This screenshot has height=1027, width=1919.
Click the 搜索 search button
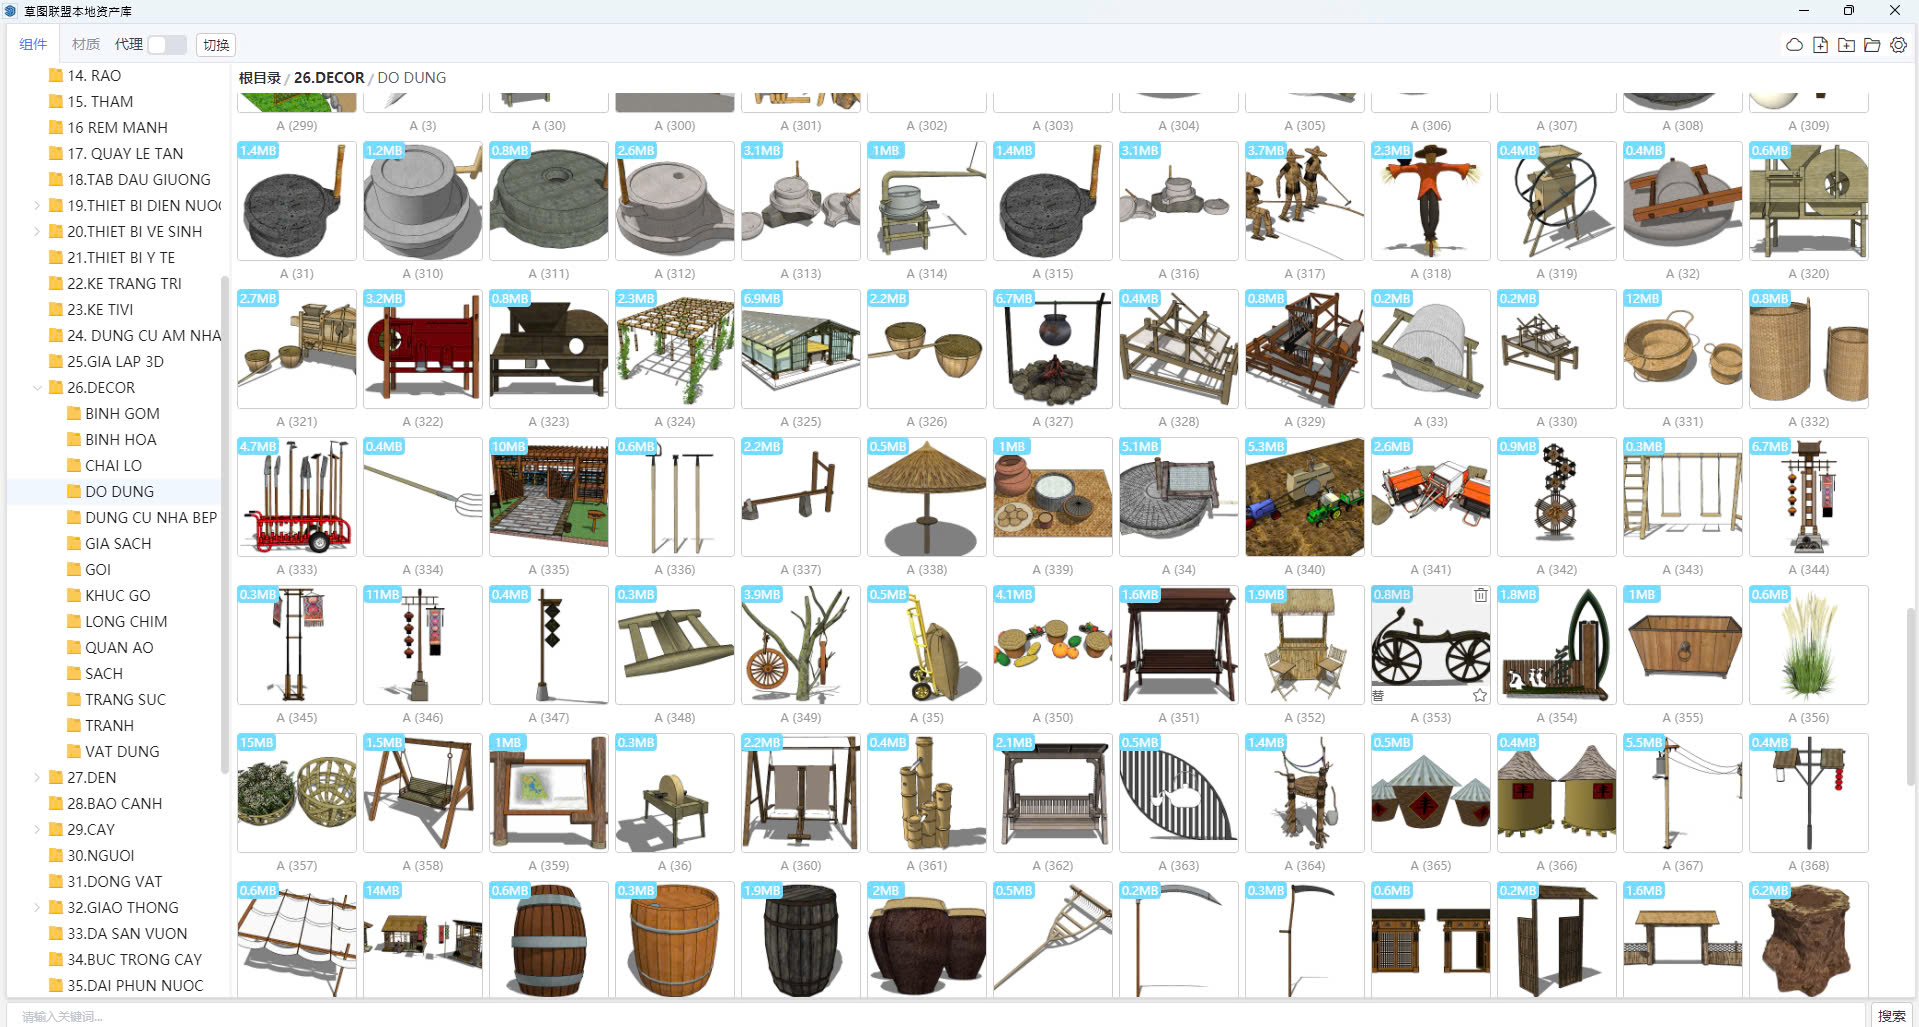[1891, 1015]
